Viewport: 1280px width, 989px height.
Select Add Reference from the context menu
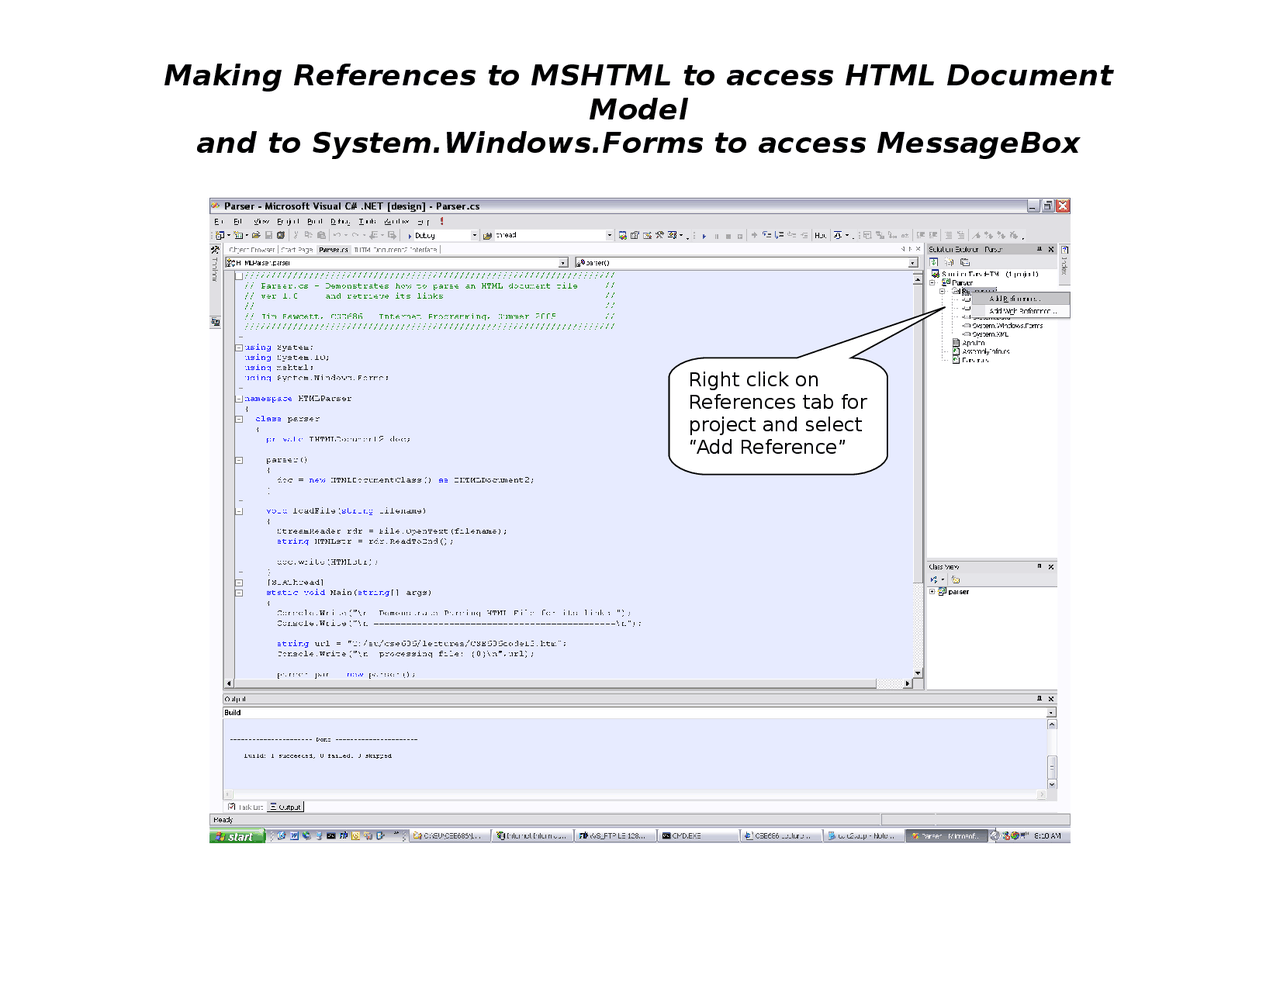[1015, 300]
